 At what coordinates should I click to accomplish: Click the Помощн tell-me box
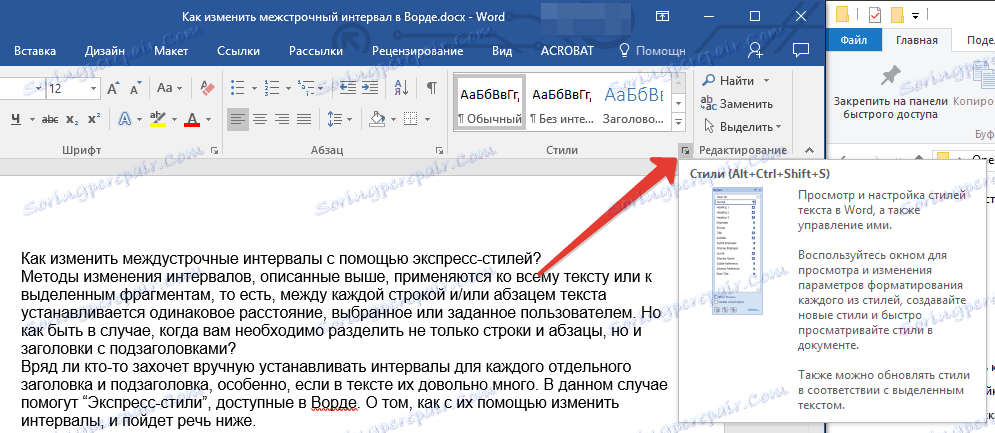(652, 51)
